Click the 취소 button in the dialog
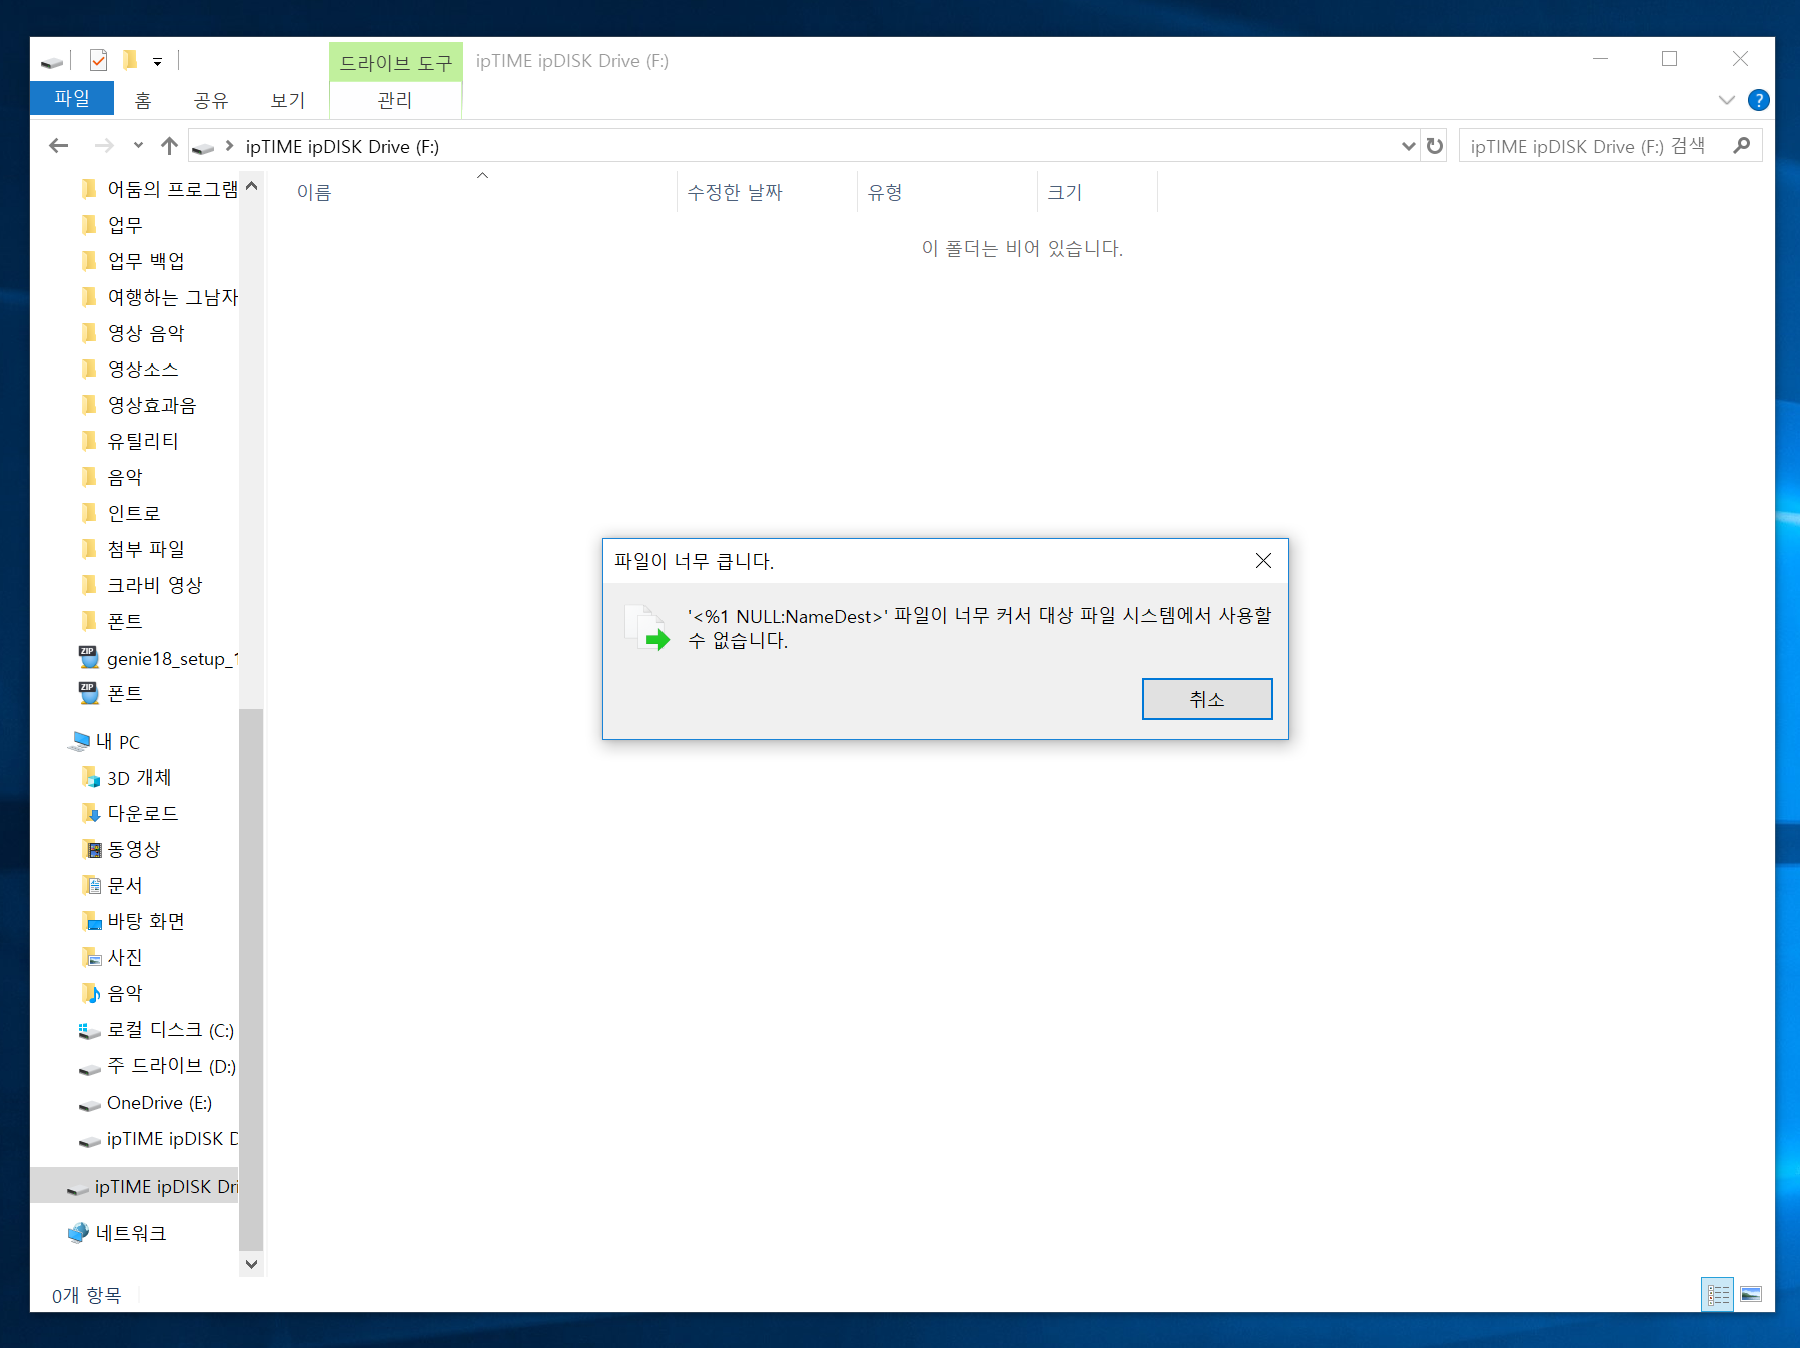The image size is (1800, 1348). [x=1207, y=699]
